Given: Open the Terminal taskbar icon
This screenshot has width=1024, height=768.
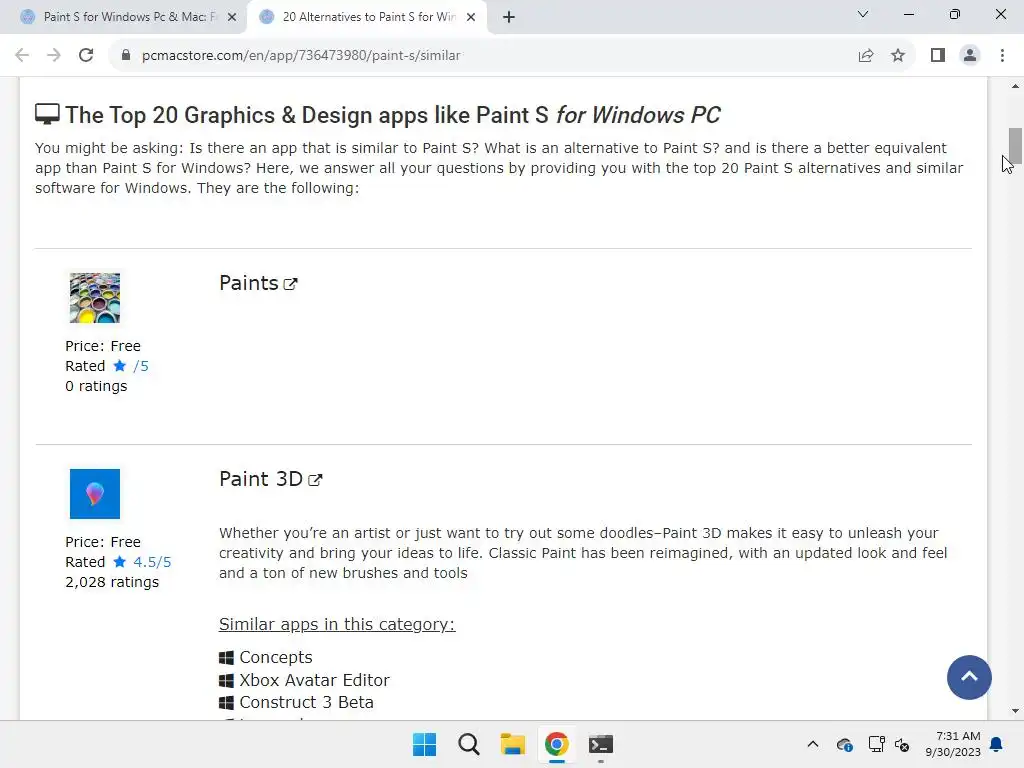Looking at the screenshot, I should 600,744.
